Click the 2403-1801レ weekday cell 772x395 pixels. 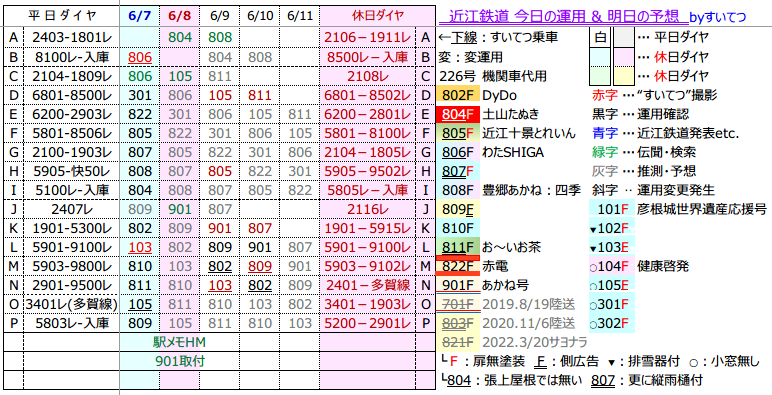point(71,37)
